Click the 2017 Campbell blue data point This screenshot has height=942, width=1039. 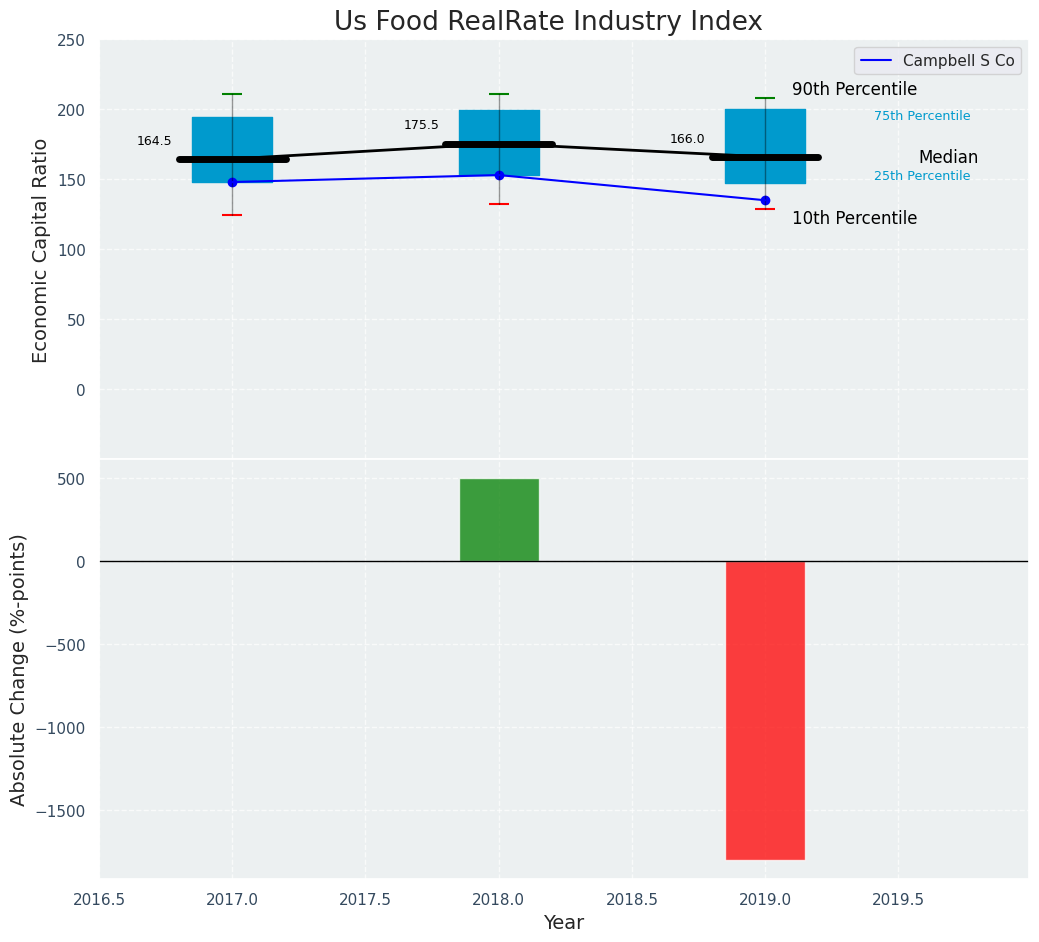click(232, 182)
